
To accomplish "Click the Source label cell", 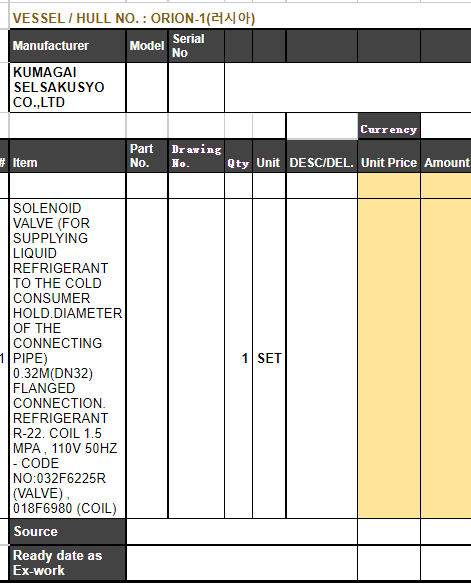I will click(x=68, y=531).
